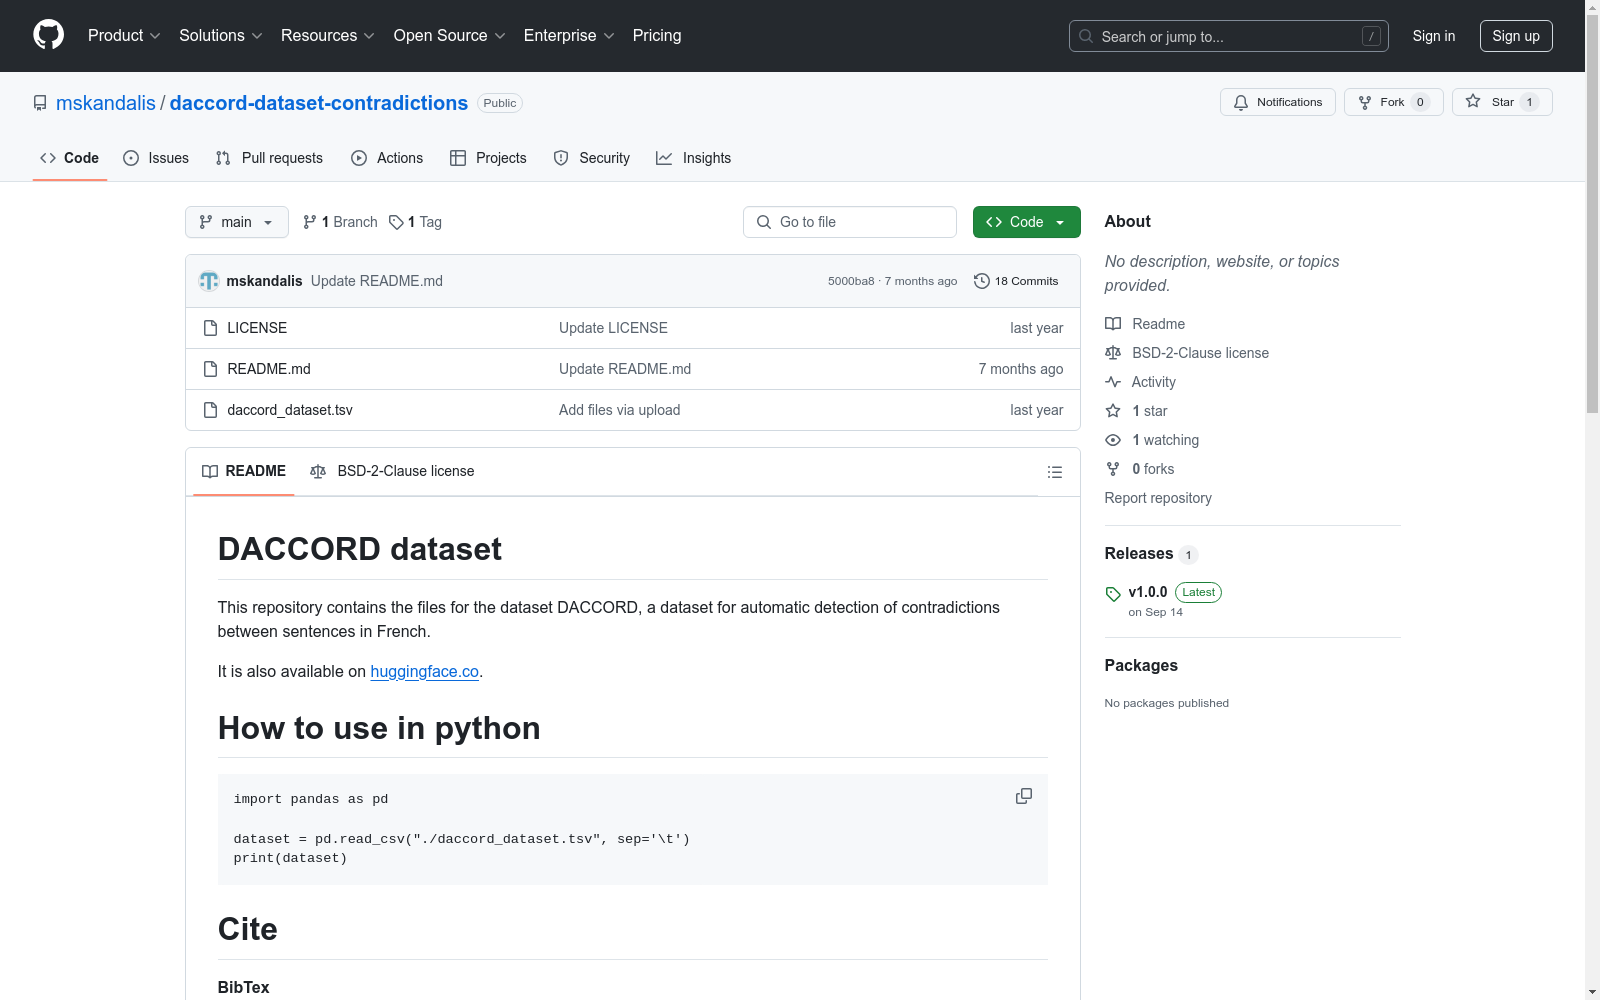
Task: Click the Star icon
Action: [x=1473, y=101]
